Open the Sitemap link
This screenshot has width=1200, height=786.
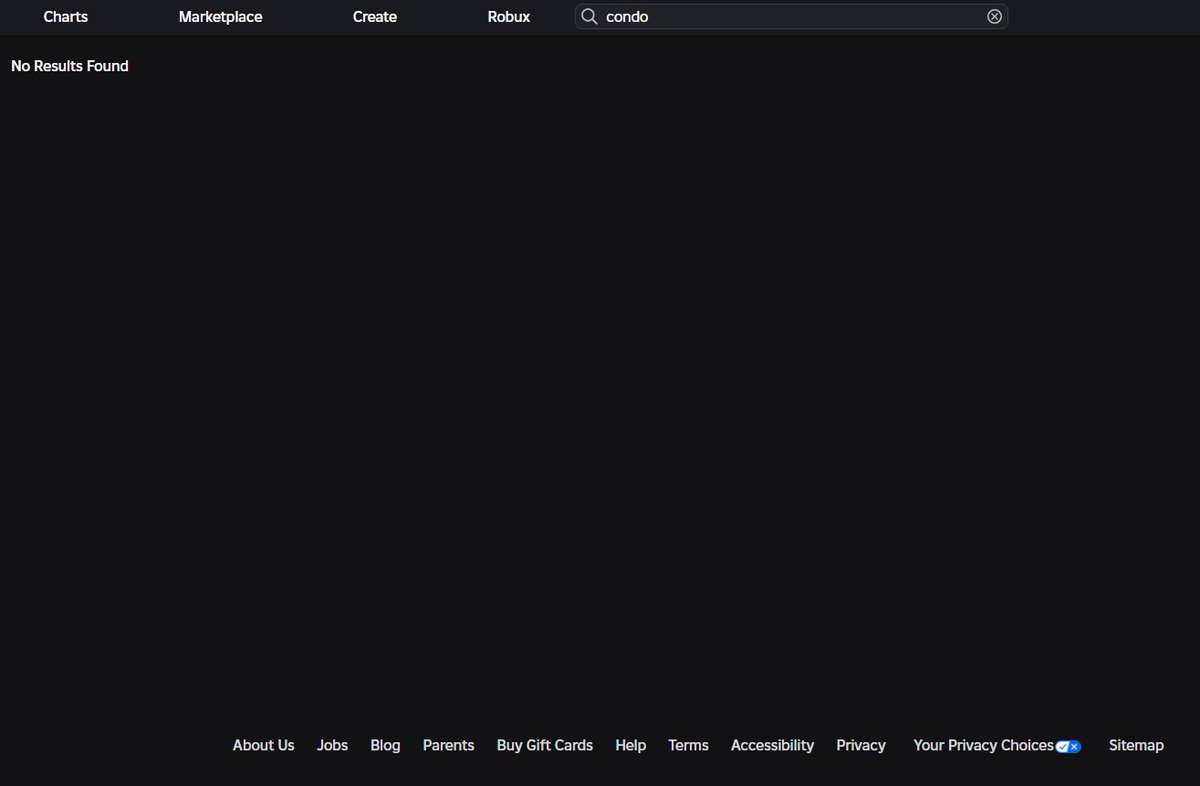point(1136,745)
